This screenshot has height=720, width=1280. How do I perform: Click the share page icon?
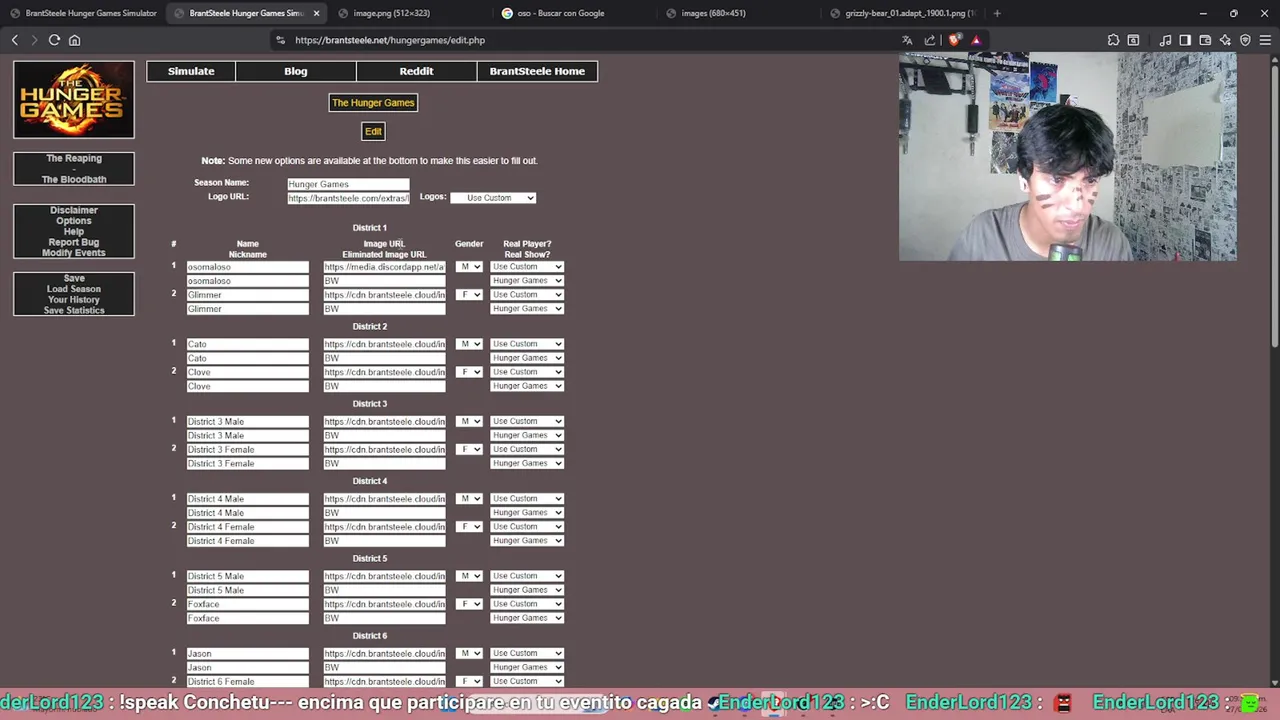coord(930,40)
